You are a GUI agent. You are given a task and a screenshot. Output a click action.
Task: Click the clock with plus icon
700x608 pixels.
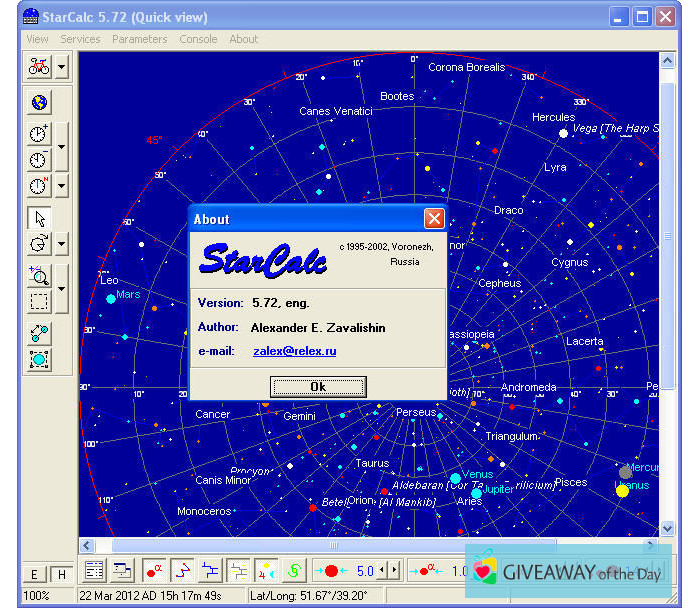(38, 134)
